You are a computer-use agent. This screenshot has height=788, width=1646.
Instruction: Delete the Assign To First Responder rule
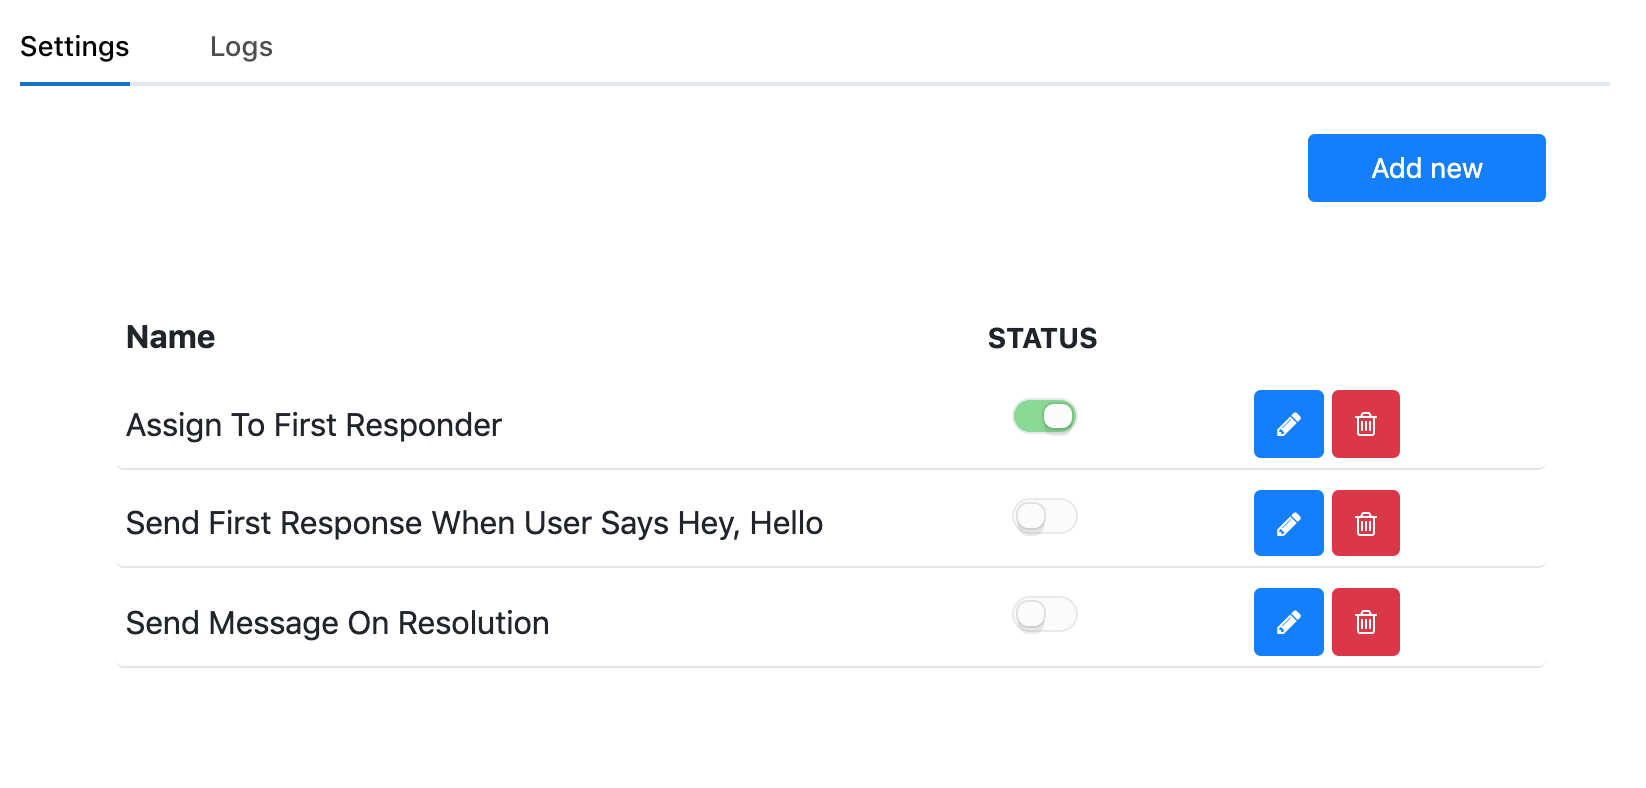point(1365,424)
